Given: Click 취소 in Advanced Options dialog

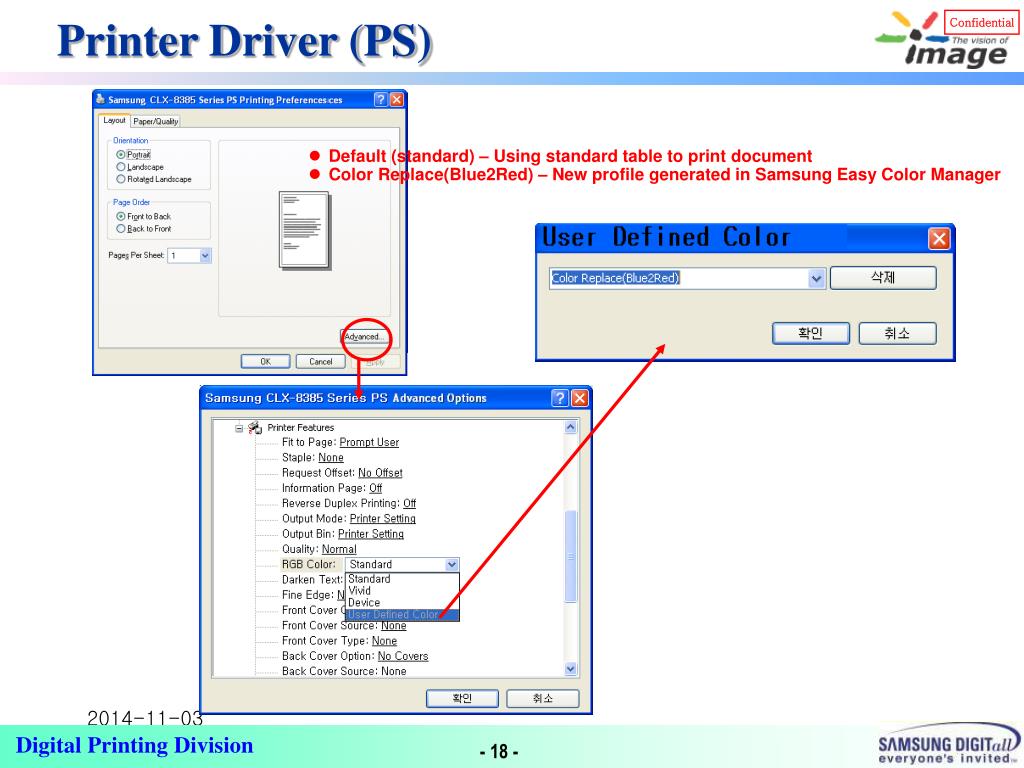Looking at the screenshot, I should point(543,699).
